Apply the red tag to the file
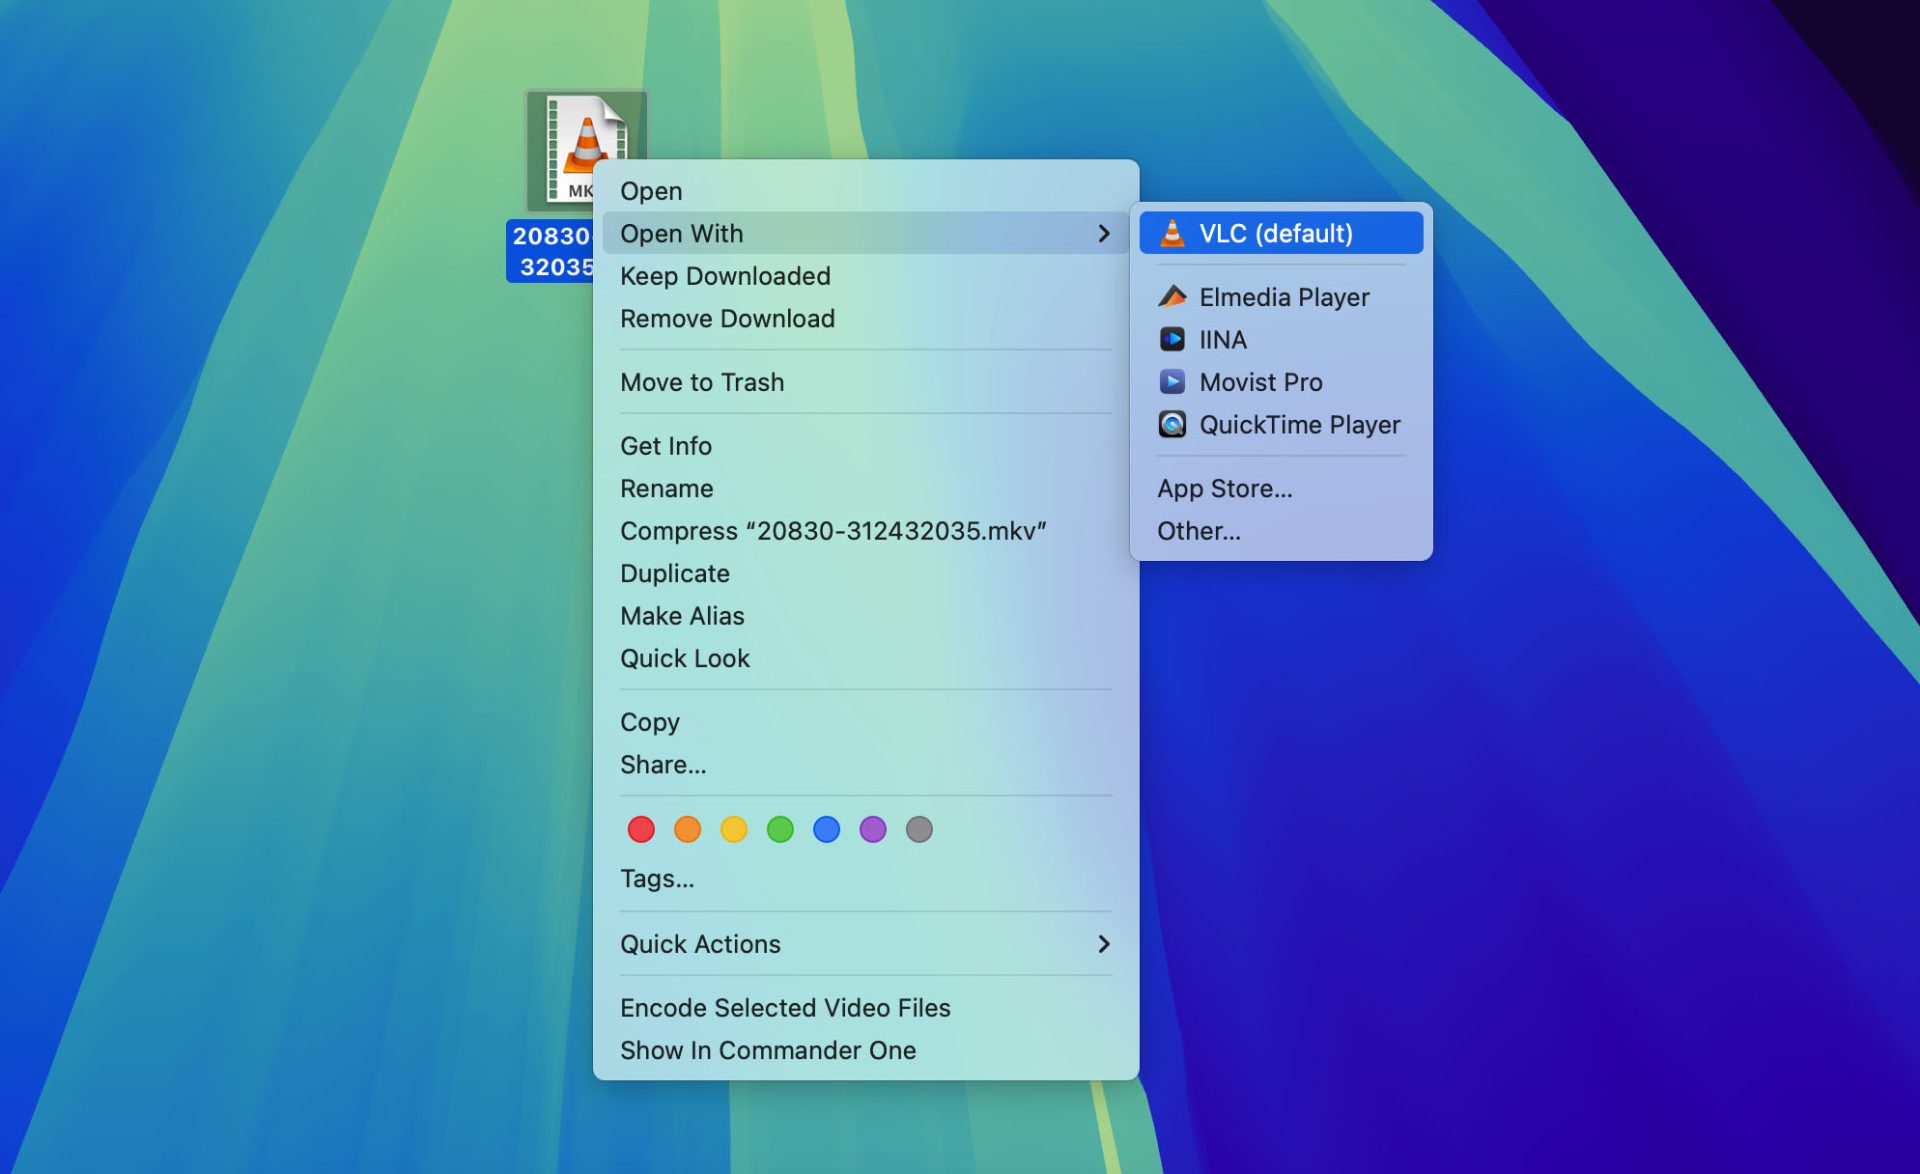This screenshot has height=1174, width=1920. coord(641,829)
